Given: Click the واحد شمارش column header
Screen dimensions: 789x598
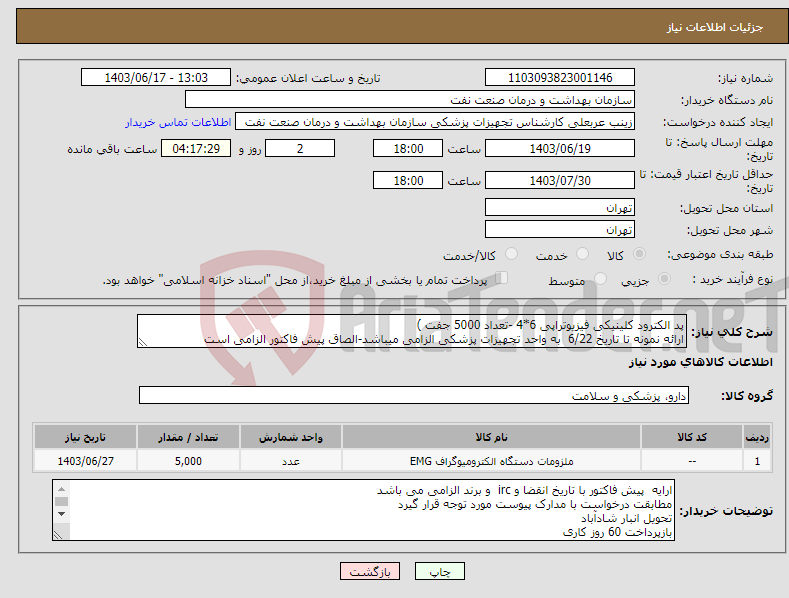Looking at the screenshot, I should click(291, 437).
